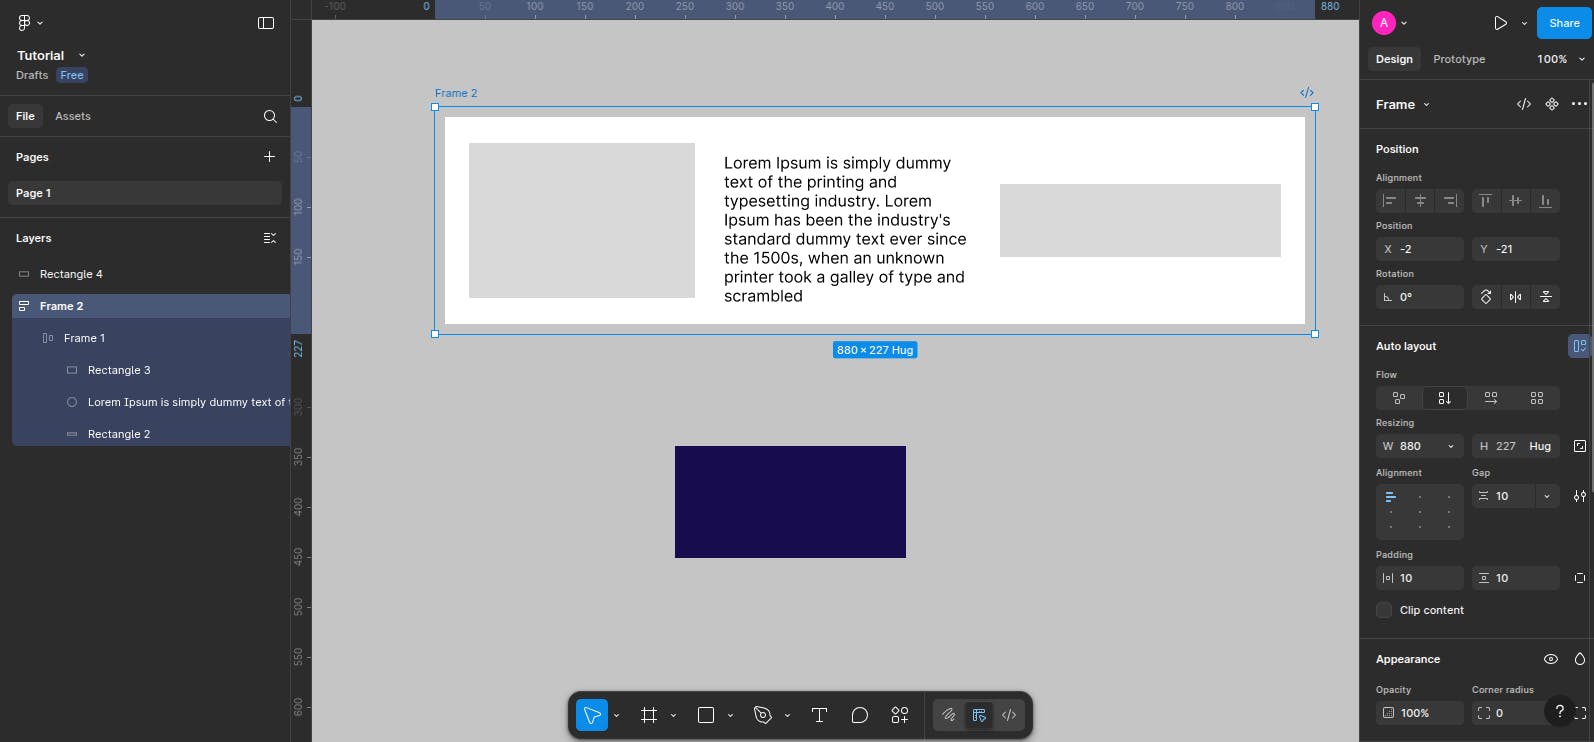Toggle Appearance visibility eye icon

pyautogui.click(x=1551, y=659)
